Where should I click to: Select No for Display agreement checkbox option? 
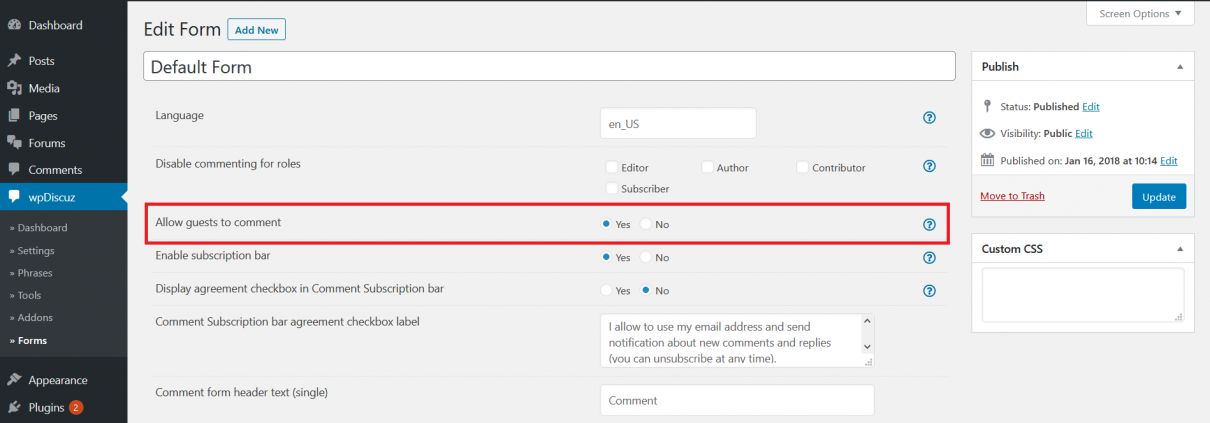pyautogui.click(x=645, y=290)
